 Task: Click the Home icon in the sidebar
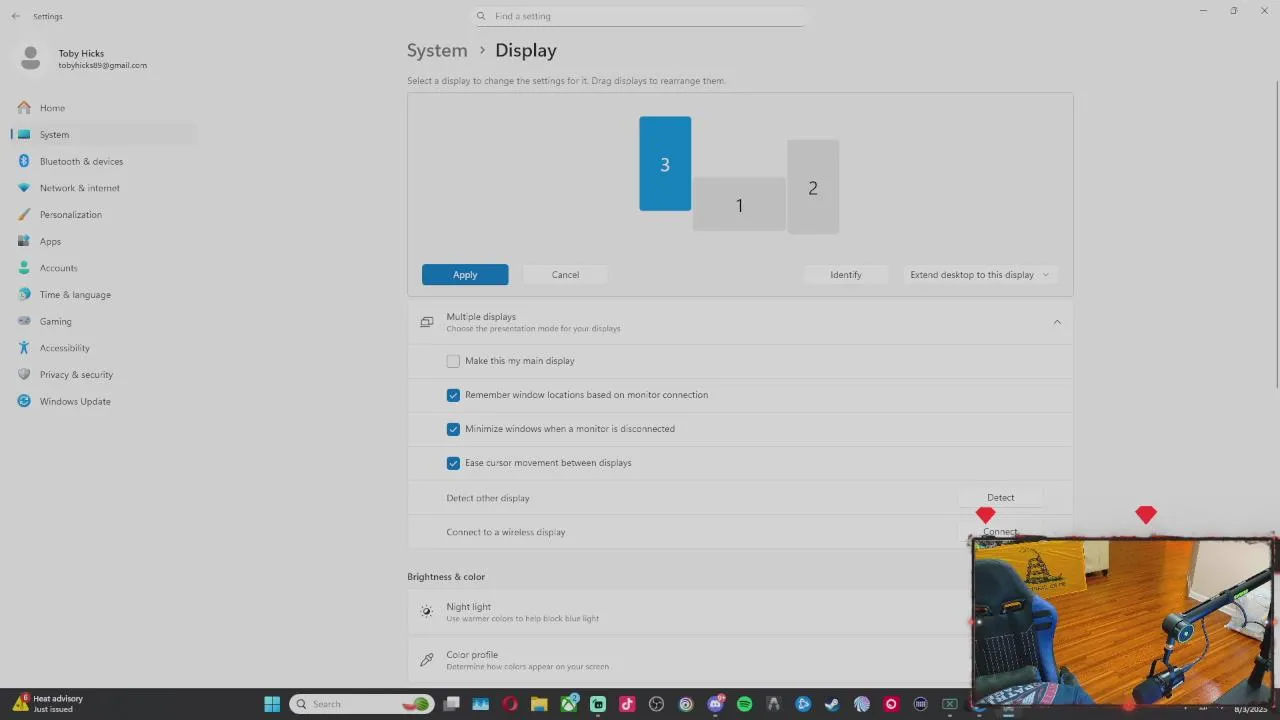(x=24, y=108)
